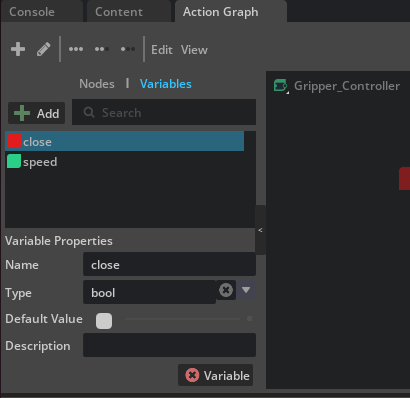Click the Gripper_Controller graph icon
The height and width of the screenshot is (398, 410).
pyautogui.click(x=281, y=86)
